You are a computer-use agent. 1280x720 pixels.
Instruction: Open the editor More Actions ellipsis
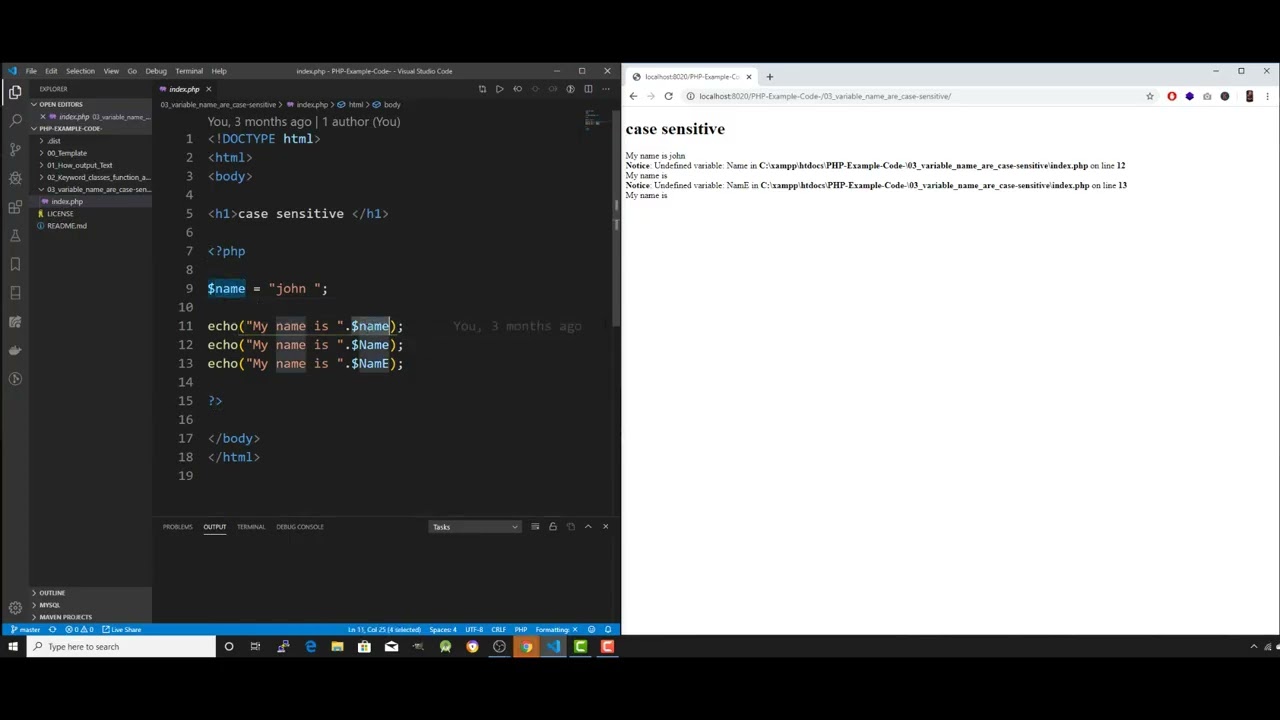[606, 89]
